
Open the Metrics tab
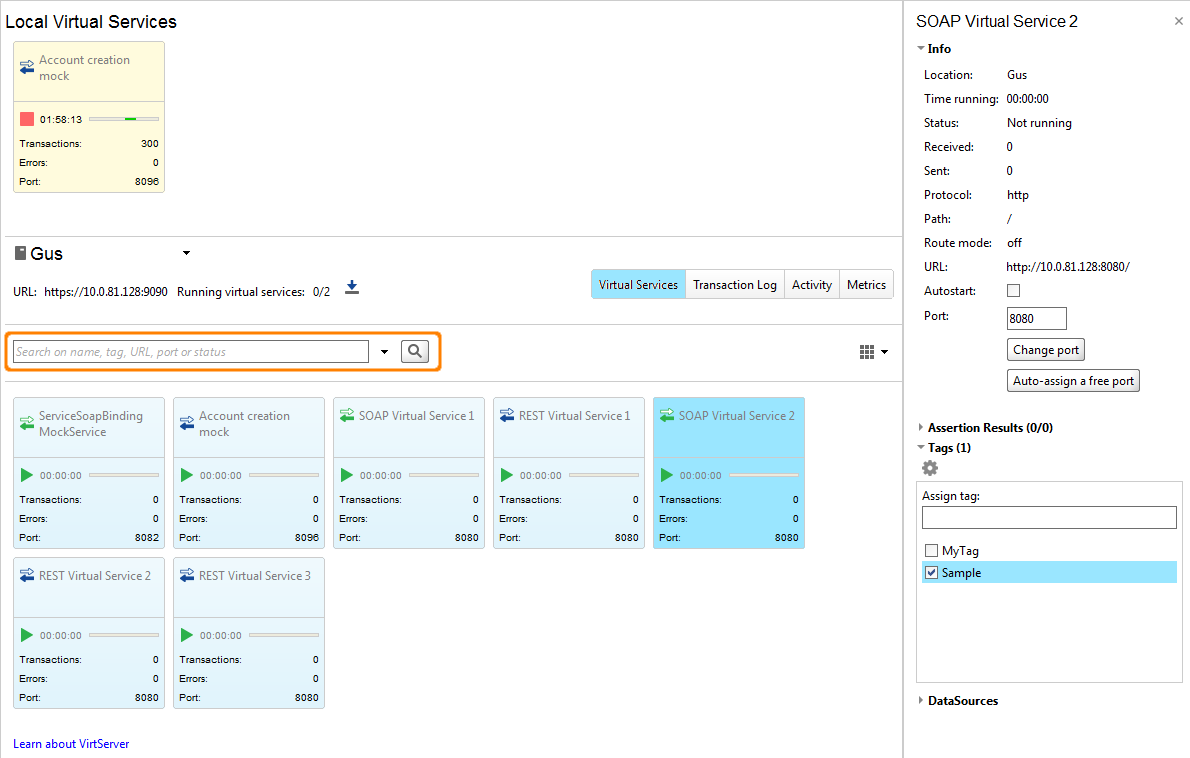pyautogui.click(x=866, y=284)
